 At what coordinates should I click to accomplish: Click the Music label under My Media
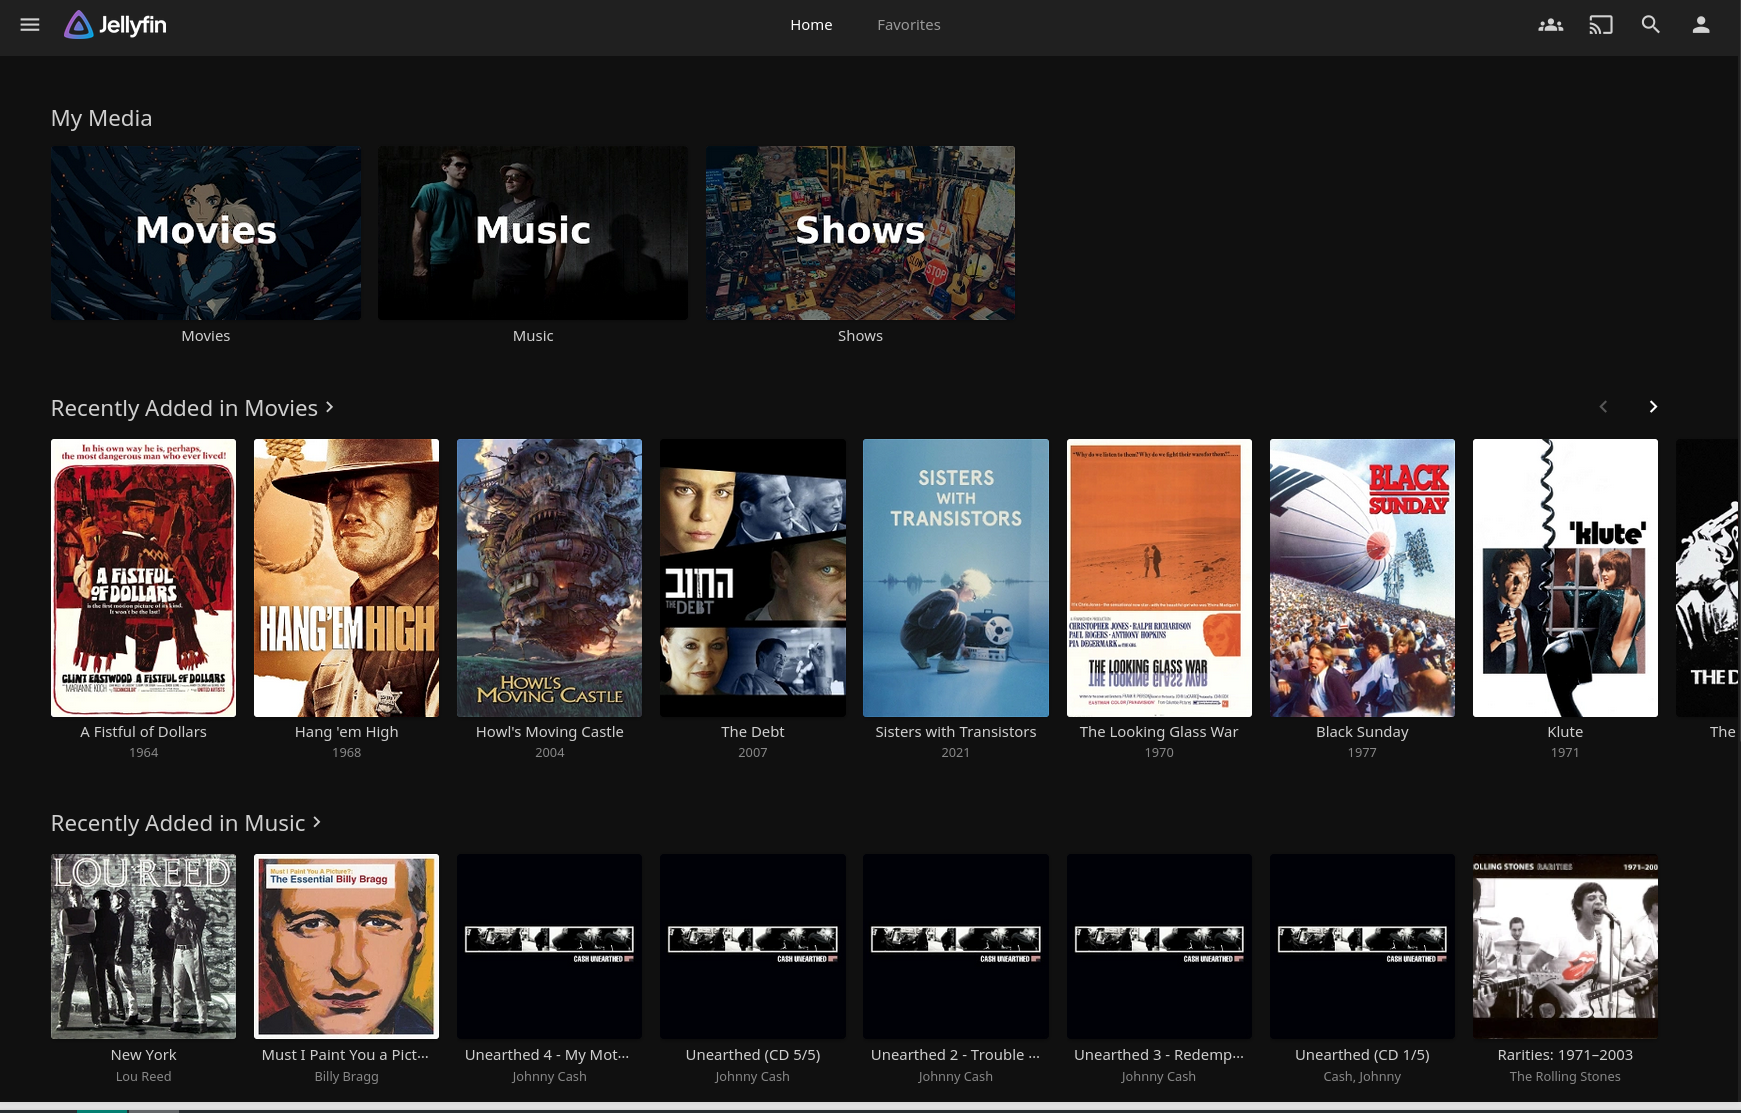(533, 336)
